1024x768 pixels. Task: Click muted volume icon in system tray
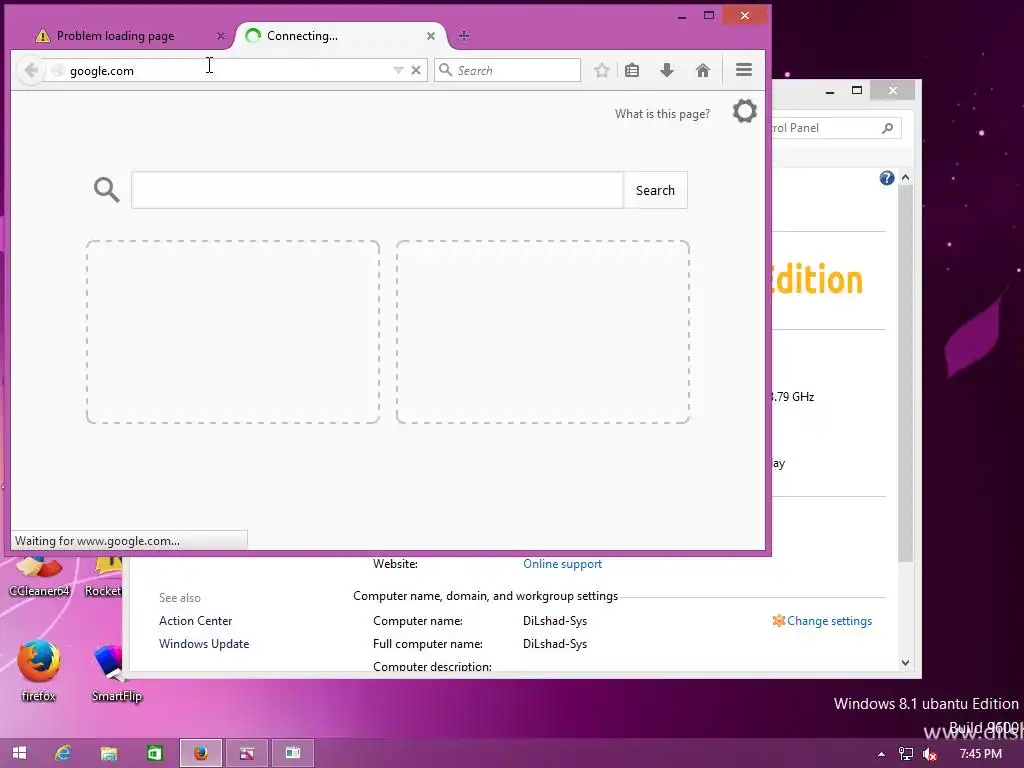point(930,754)
